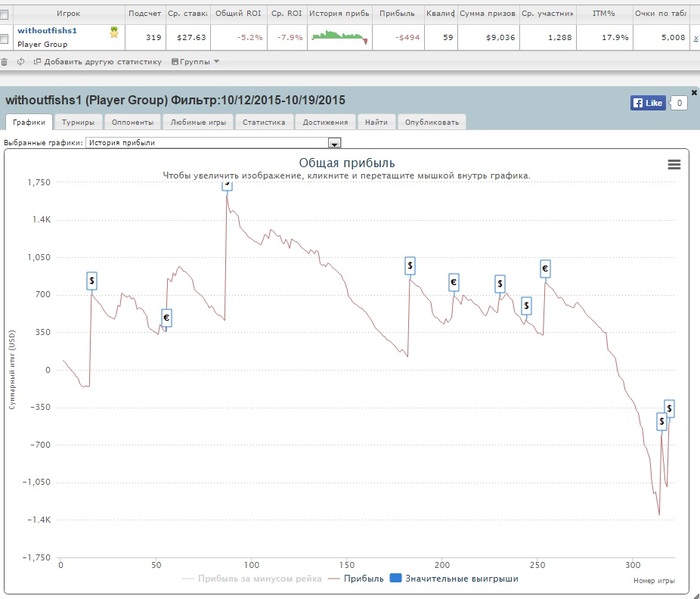Open the chart hamburger menu icon

[674, 165]
